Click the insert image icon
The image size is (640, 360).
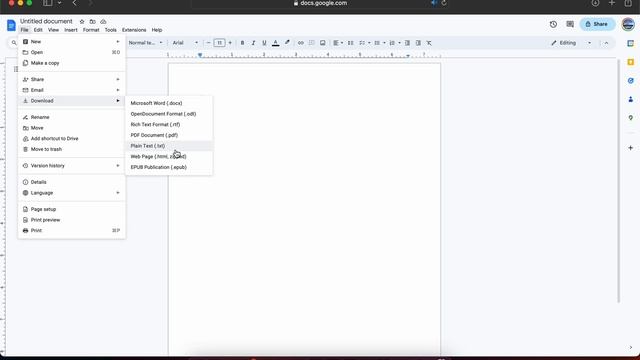coord(322,43)
